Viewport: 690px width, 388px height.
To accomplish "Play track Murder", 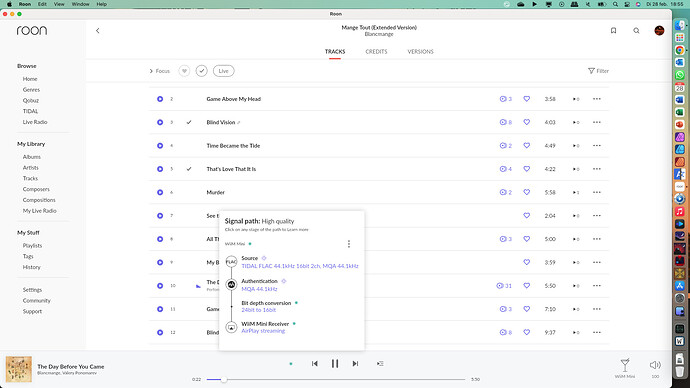I will tap(160, 192).
